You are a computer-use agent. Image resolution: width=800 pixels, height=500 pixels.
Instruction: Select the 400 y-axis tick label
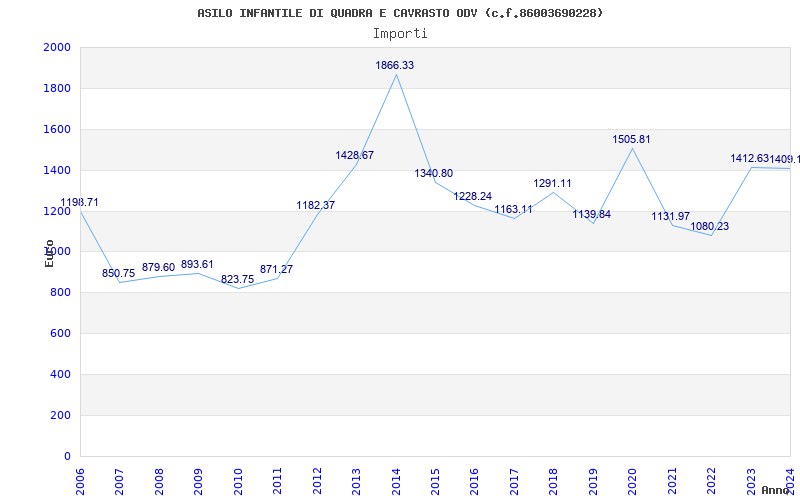click(60, 374)
